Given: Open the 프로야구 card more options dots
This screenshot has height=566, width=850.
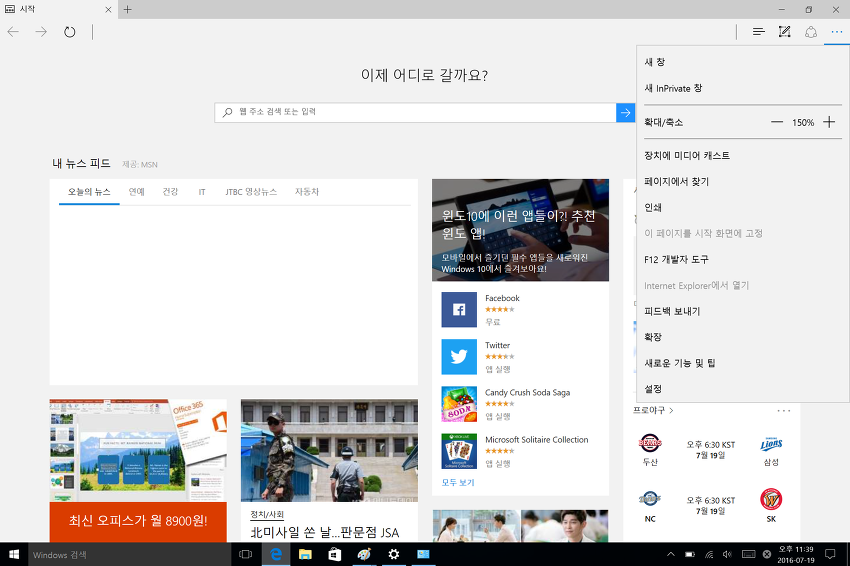Looking at the screenshot, I should (x=784, y=410).
